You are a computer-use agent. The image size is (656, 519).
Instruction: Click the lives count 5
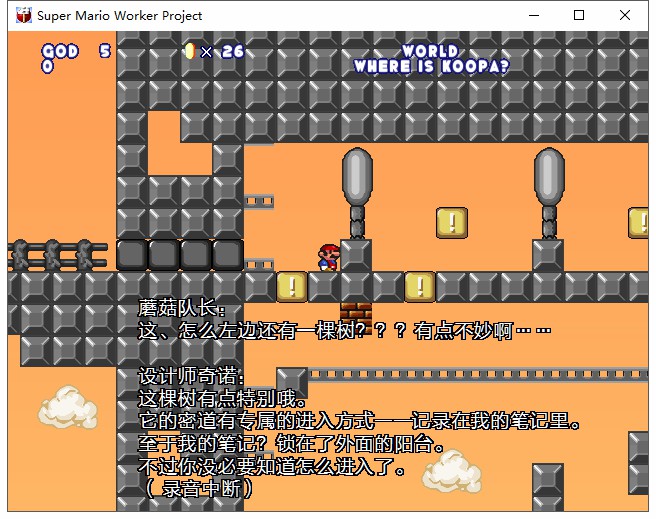105,51
